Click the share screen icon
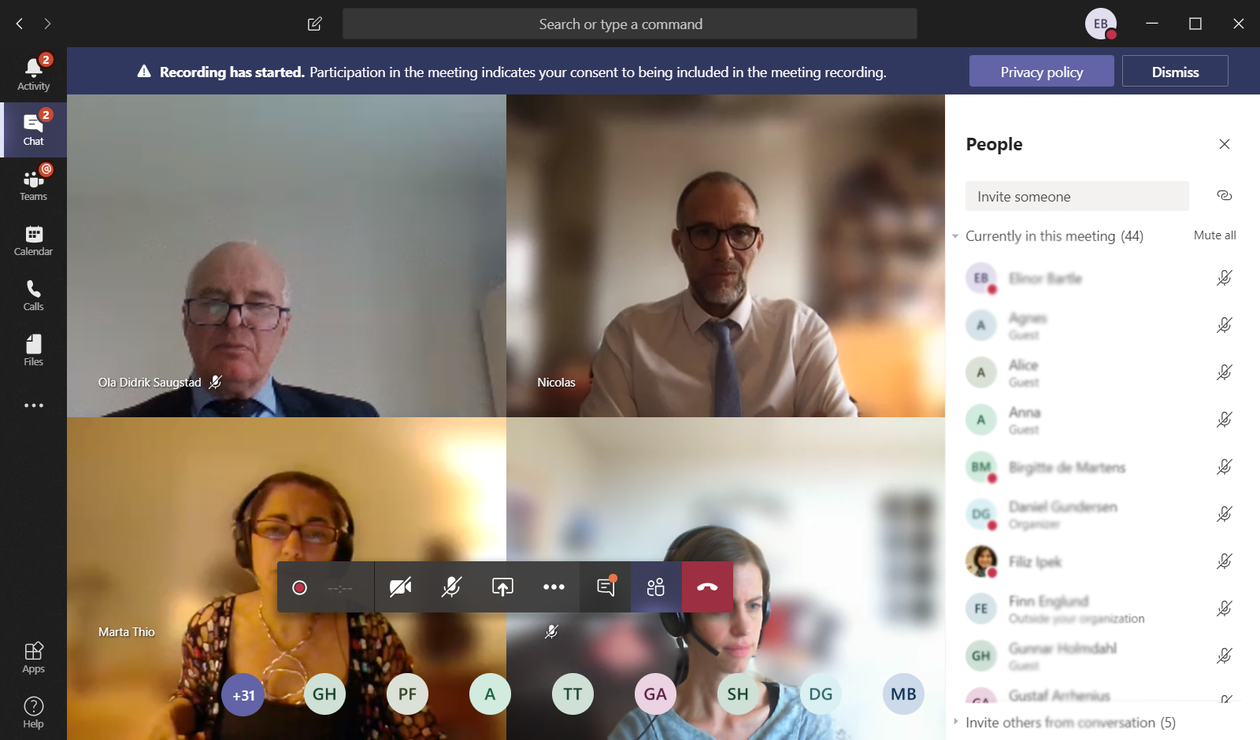1260x740 pixels. pyautogui.click(x=503, y=587)
